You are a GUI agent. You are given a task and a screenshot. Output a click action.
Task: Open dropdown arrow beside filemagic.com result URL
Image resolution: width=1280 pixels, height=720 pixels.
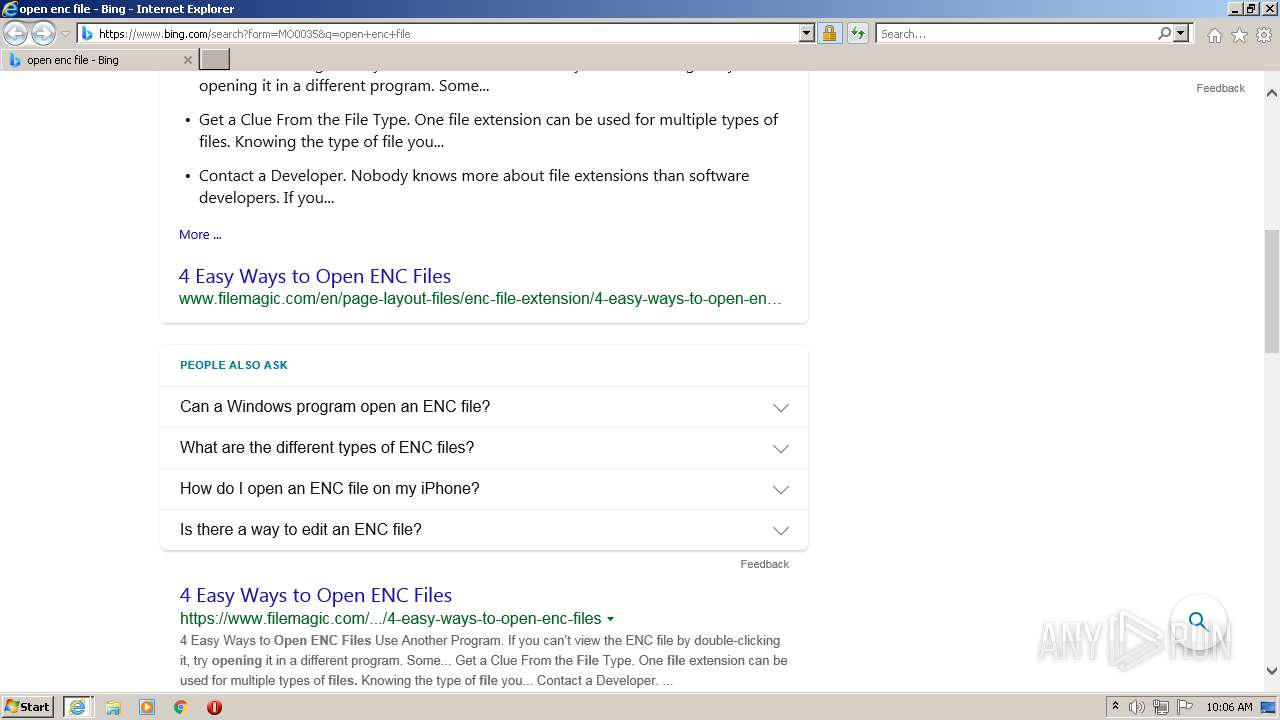pyautogui.click(x=610, y=619)
